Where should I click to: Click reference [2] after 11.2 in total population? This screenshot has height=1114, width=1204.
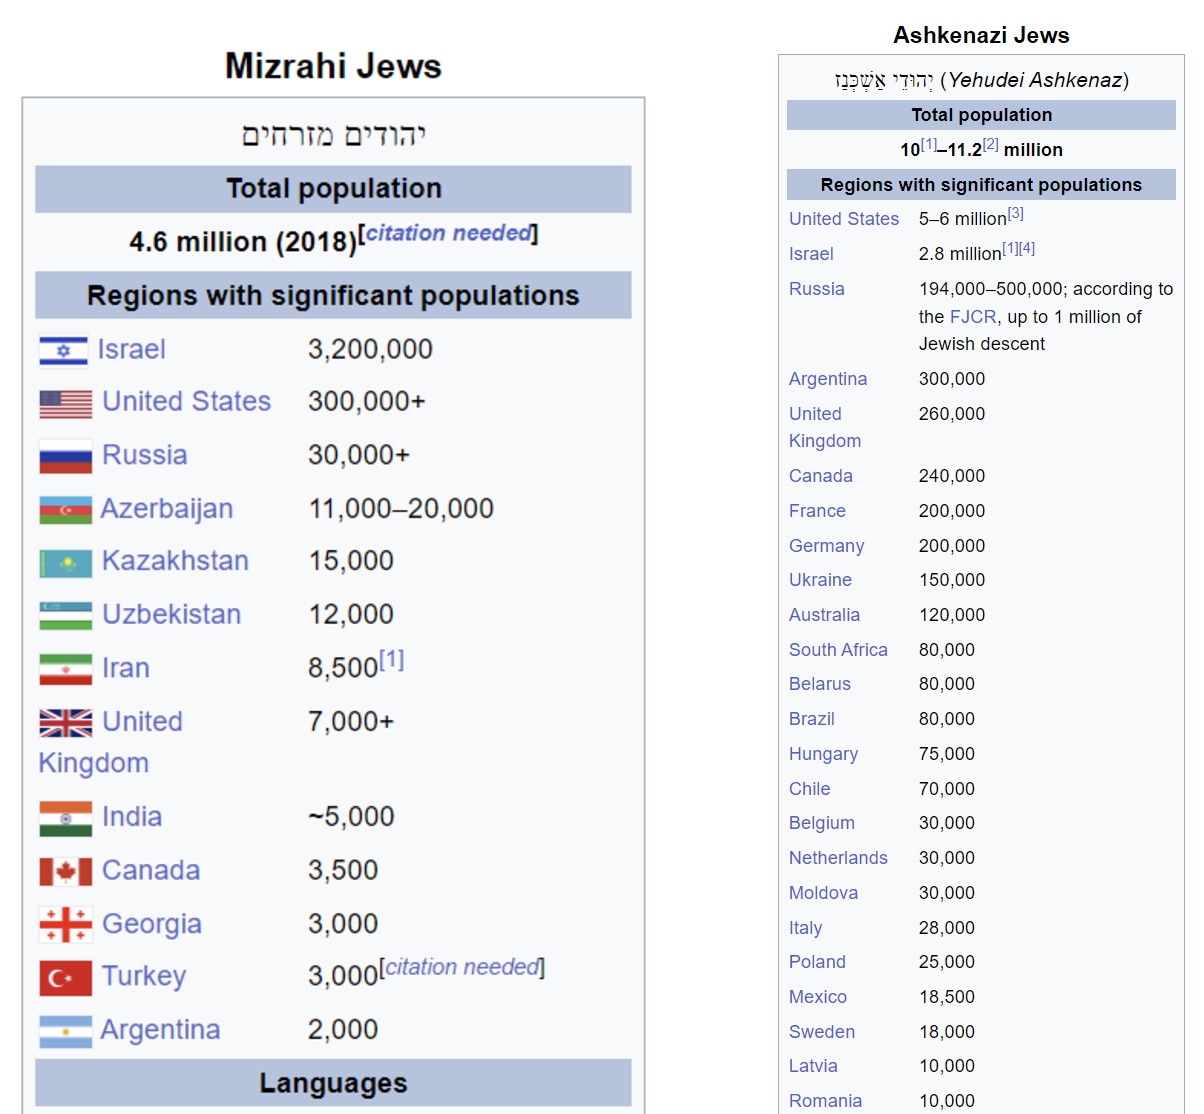pyautogui.click(x=990, y=144)
